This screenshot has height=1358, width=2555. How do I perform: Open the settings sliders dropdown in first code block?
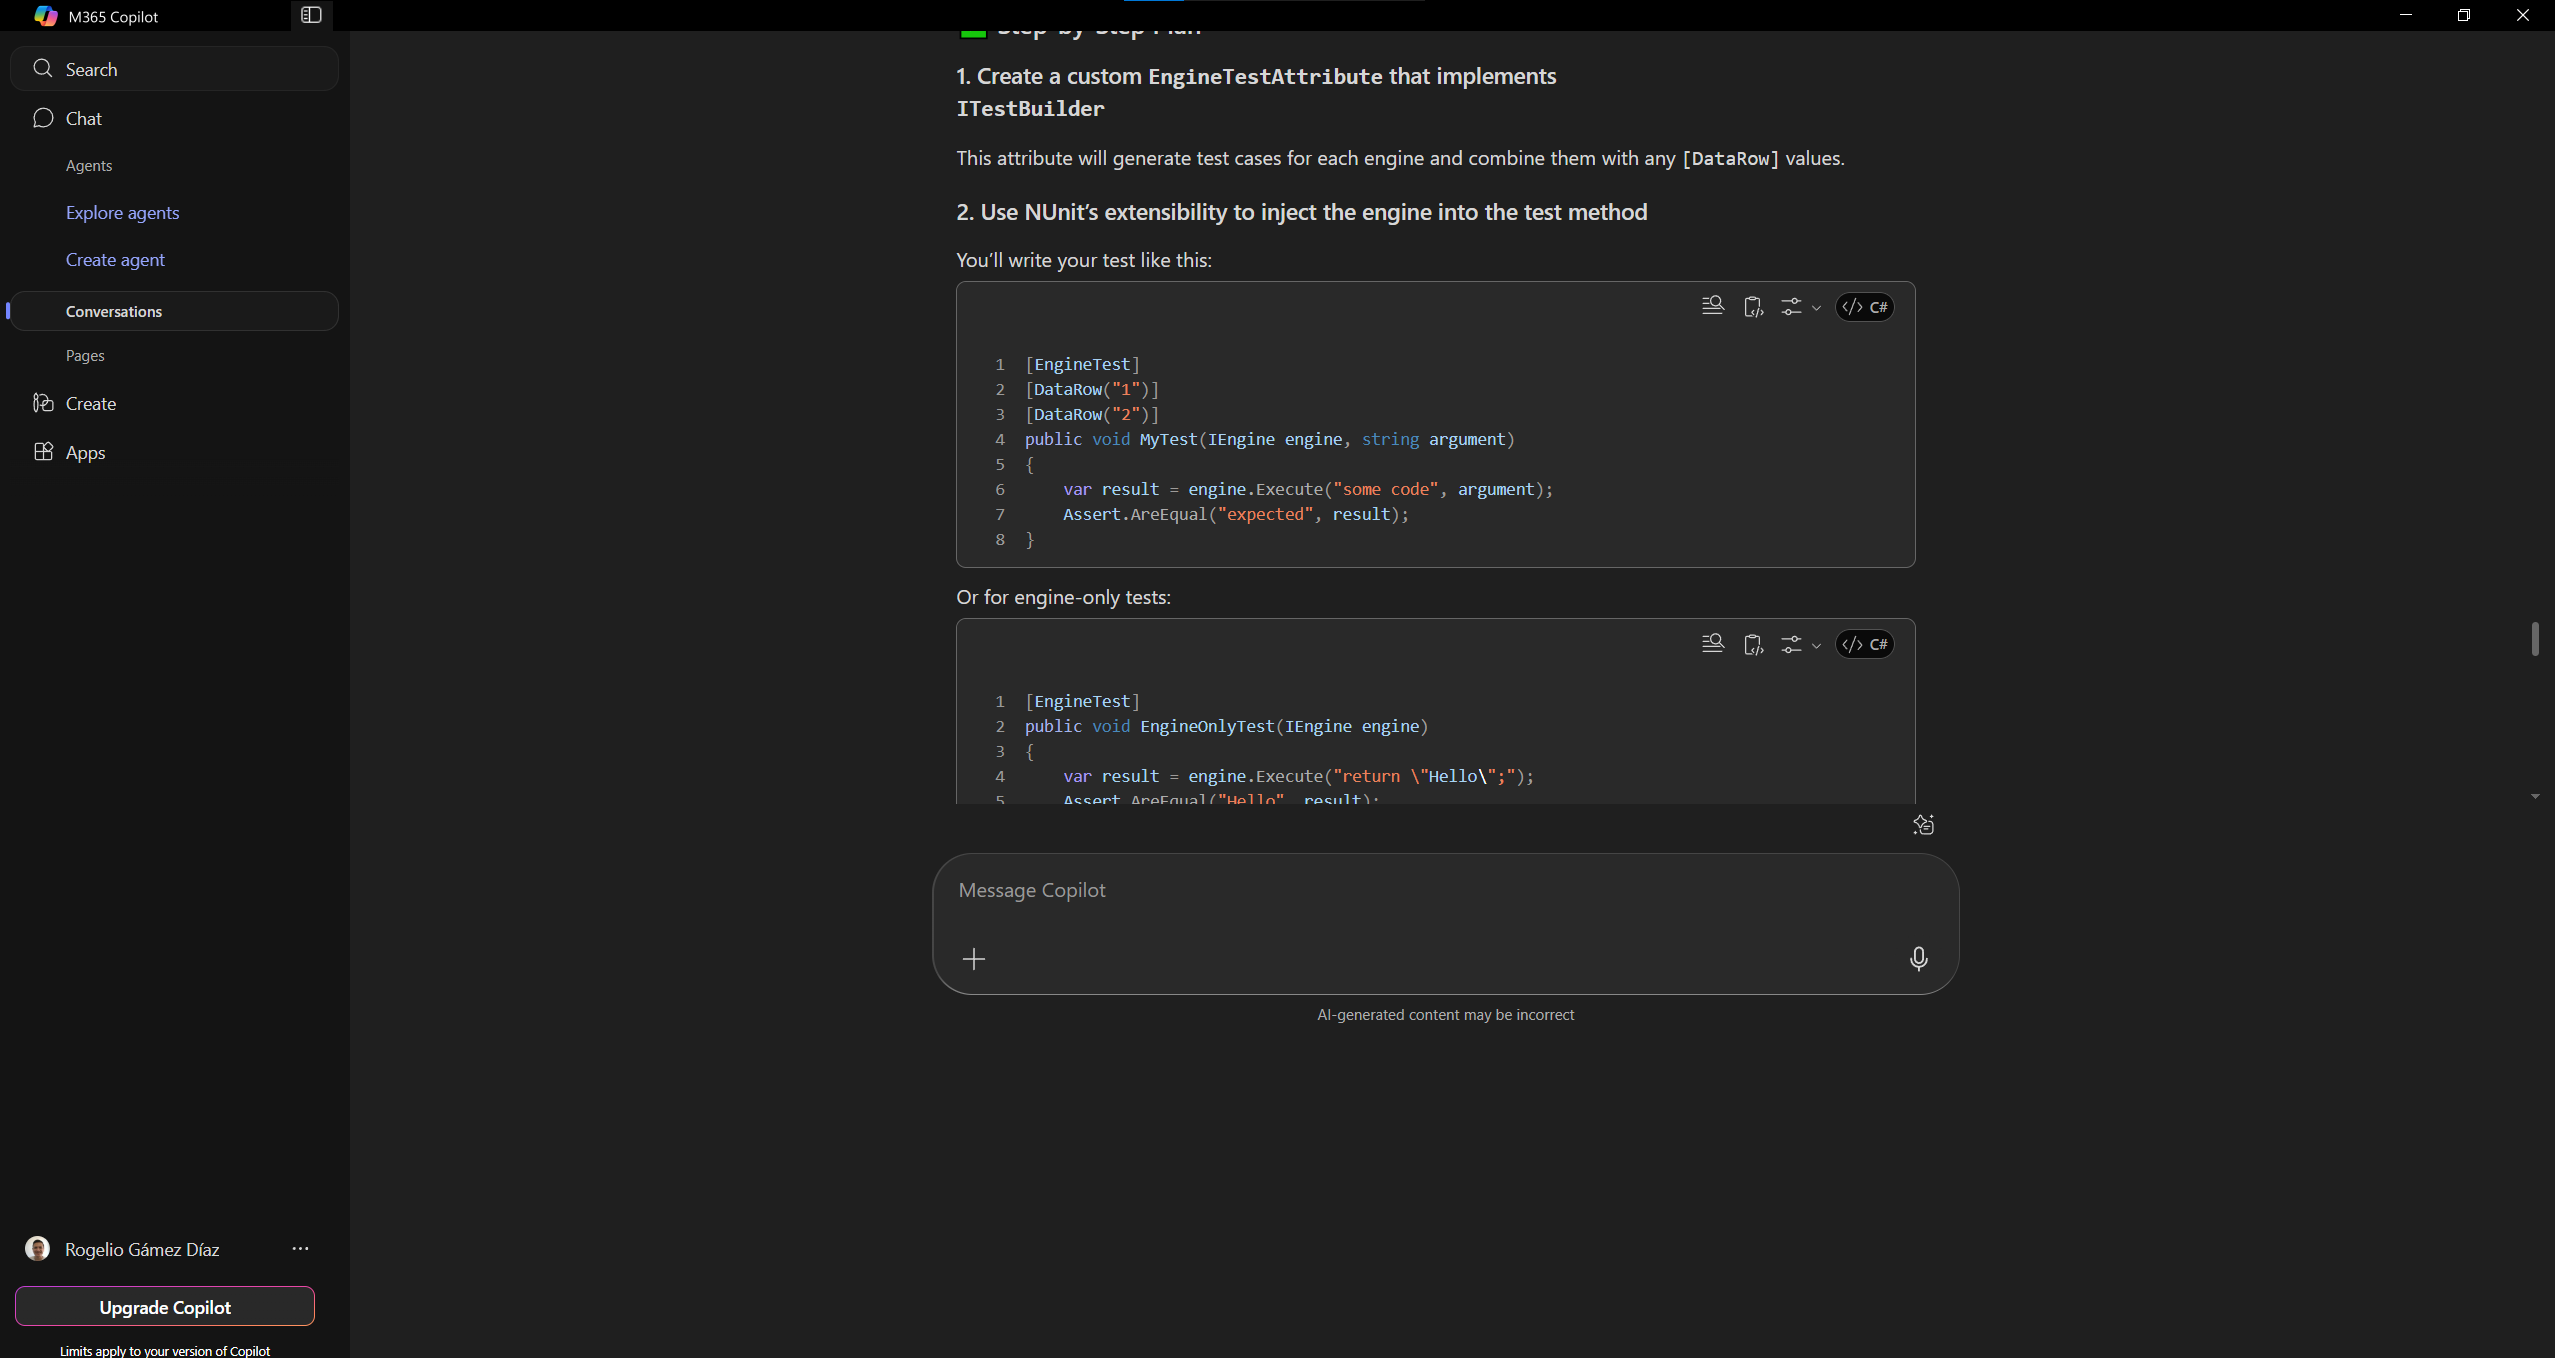1800,307
